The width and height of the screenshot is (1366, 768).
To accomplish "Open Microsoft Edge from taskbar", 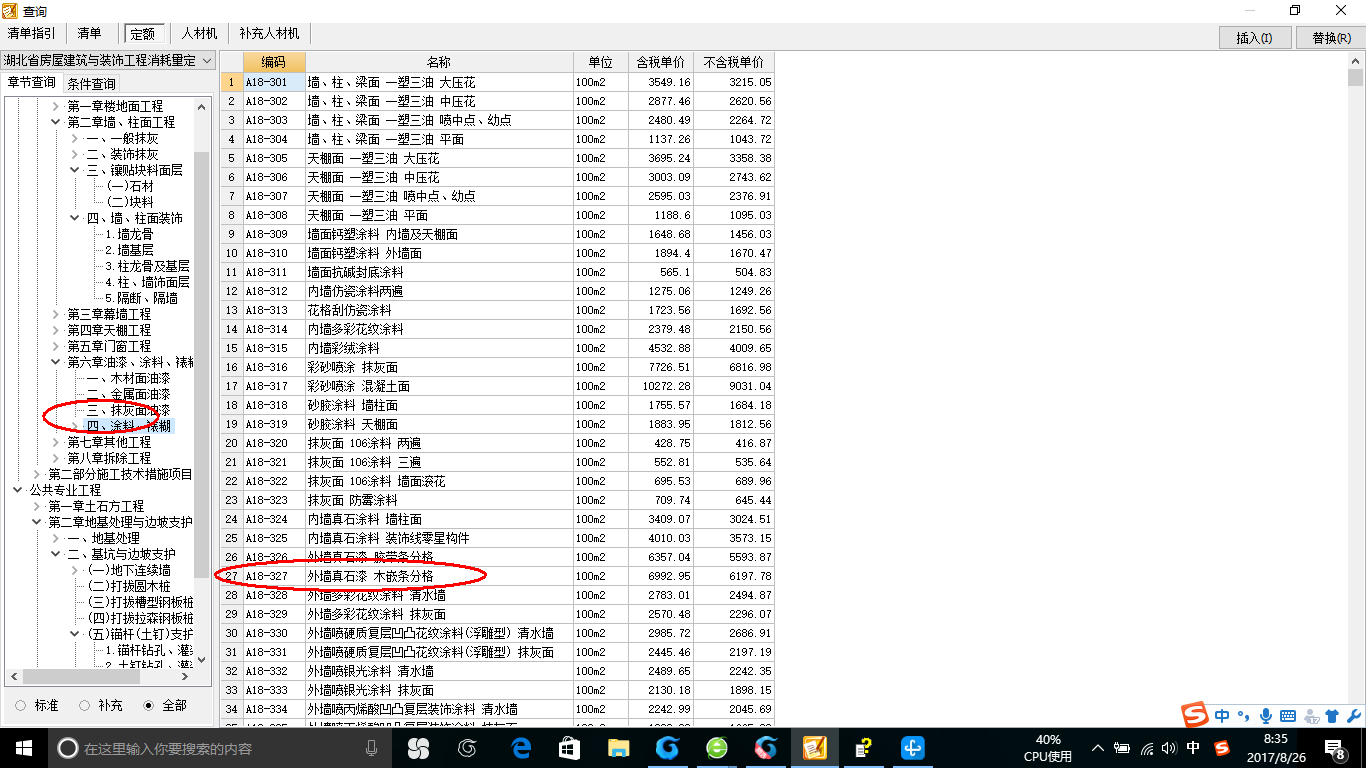I will click(520, 747).
